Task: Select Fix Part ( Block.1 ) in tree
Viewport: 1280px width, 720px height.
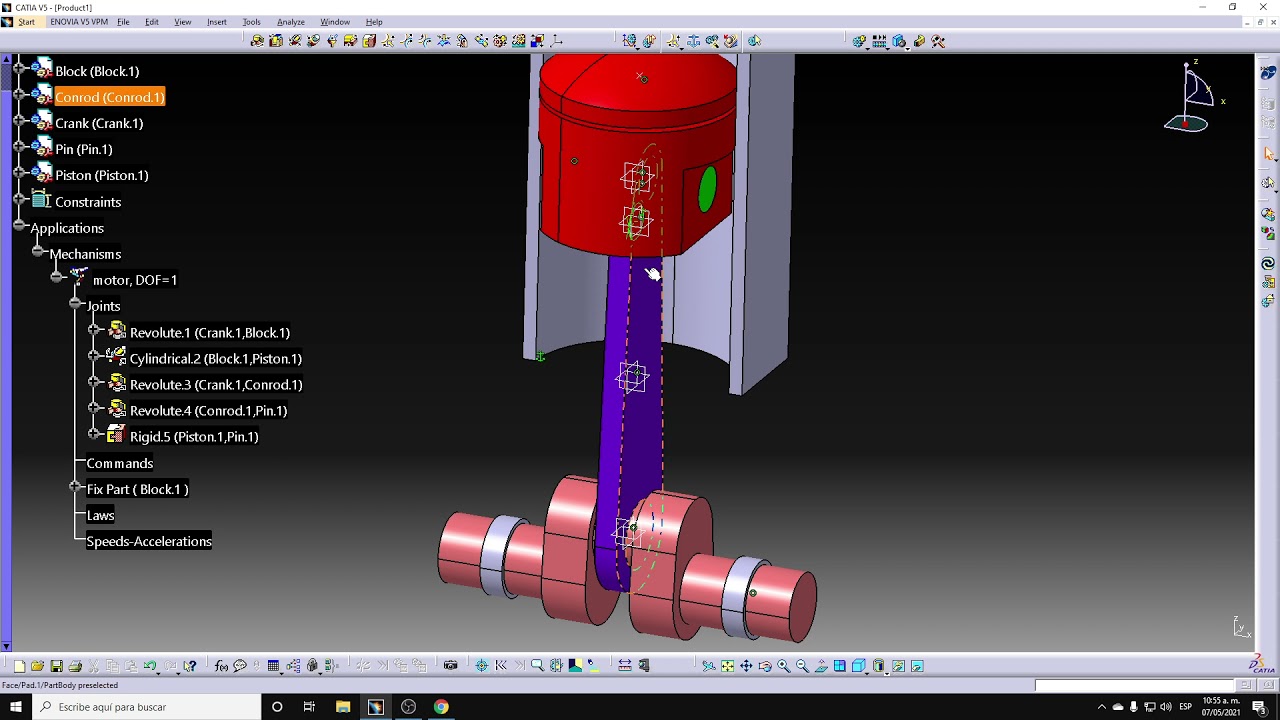Action: point(137,489)
